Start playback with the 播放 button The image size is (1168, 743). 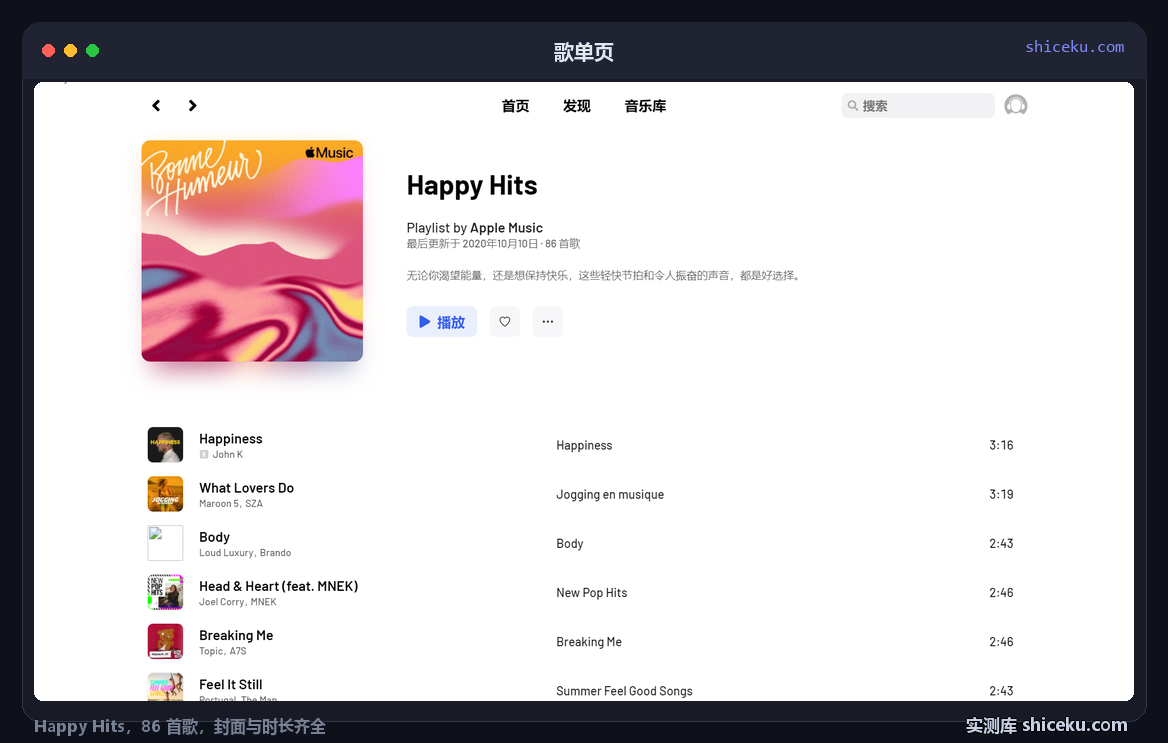442,322
